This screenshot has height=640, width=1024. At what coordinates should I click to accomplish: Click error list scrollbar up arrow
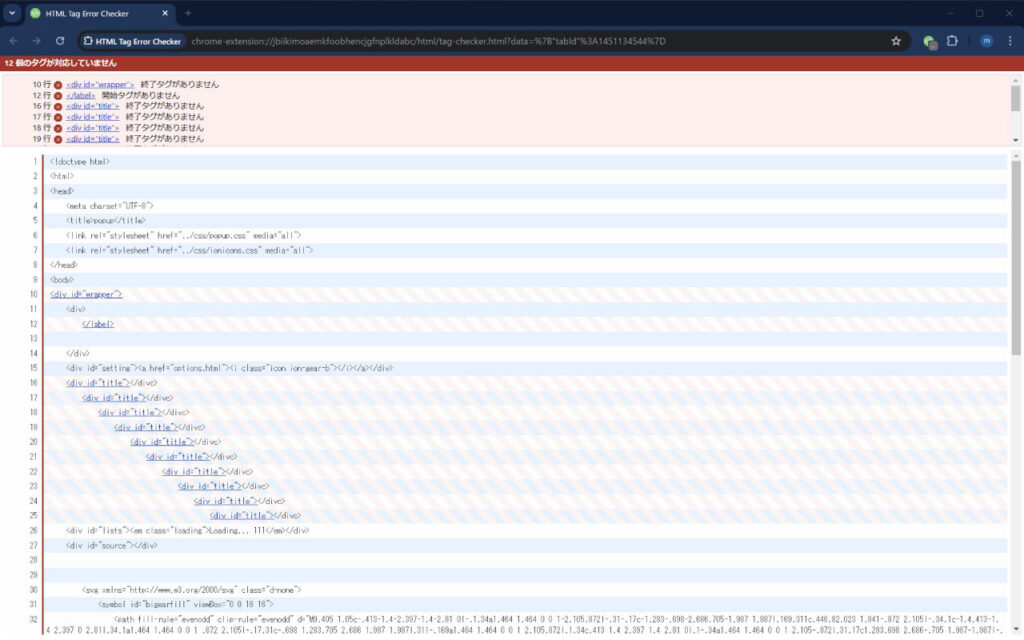tap(1016, 81)
